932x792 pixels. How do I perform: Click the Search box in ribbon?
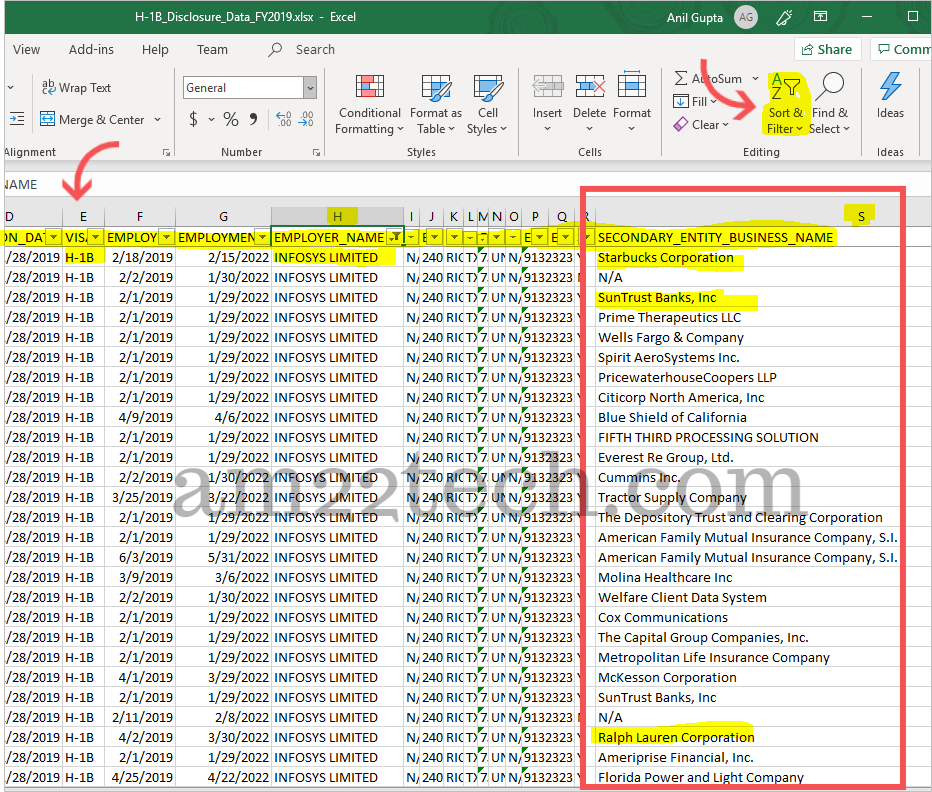click(x=315, y=49)
